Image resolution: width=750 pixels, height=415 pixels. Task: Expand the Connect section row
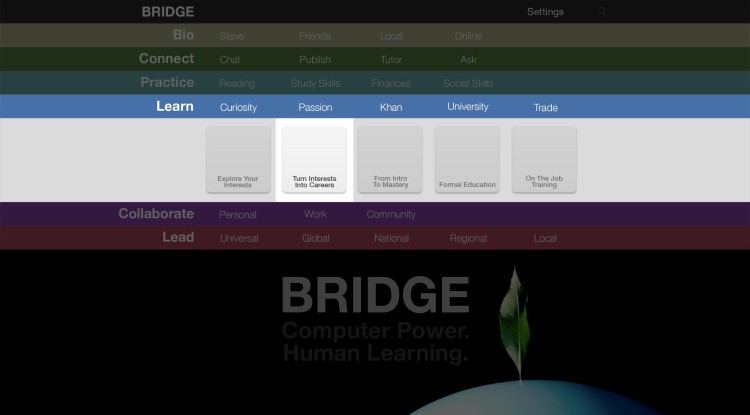[166, 59]
